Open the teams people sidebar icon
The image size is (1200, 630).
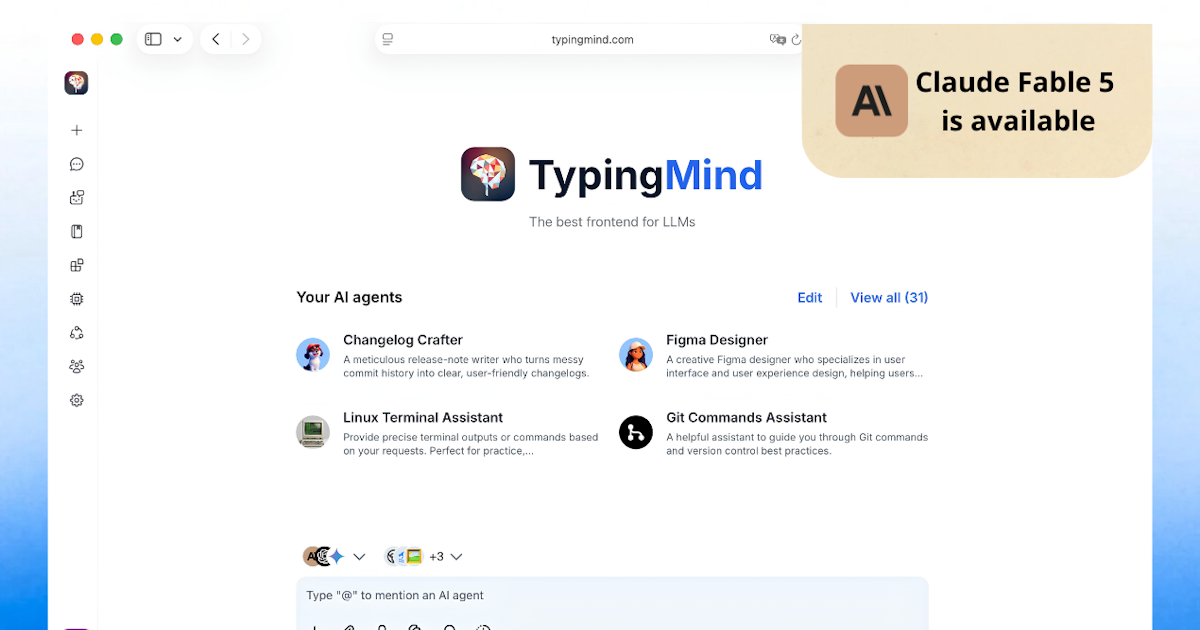(76, 366)
